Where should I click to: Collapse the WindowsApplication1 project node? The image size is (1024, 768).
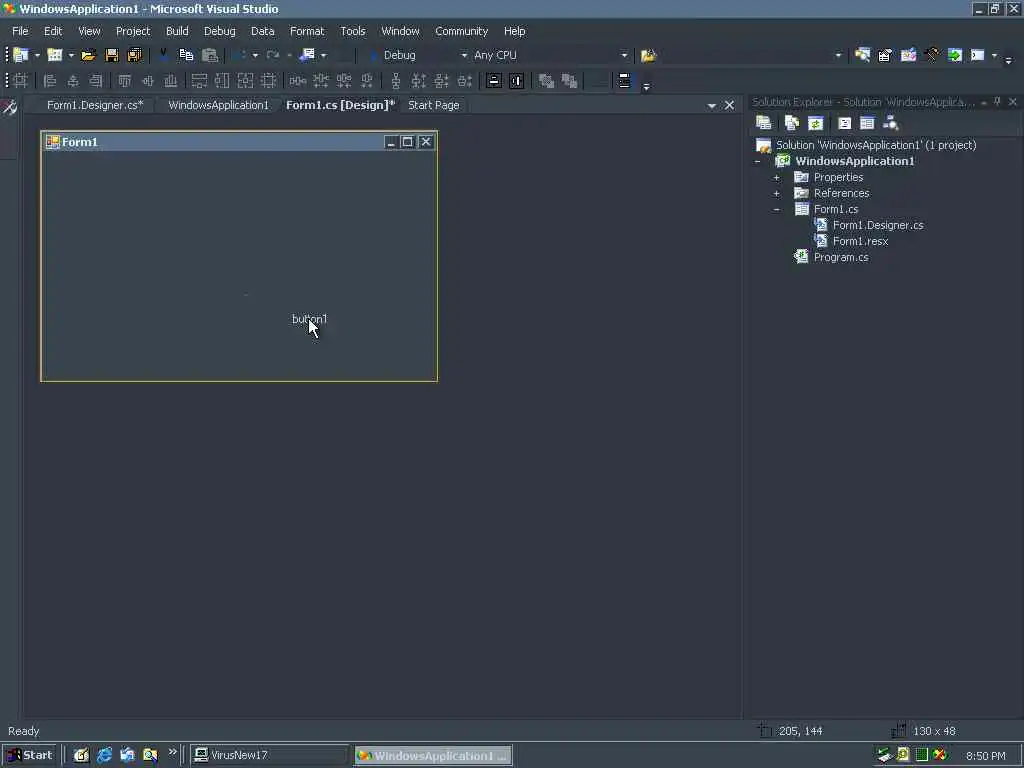758,161
